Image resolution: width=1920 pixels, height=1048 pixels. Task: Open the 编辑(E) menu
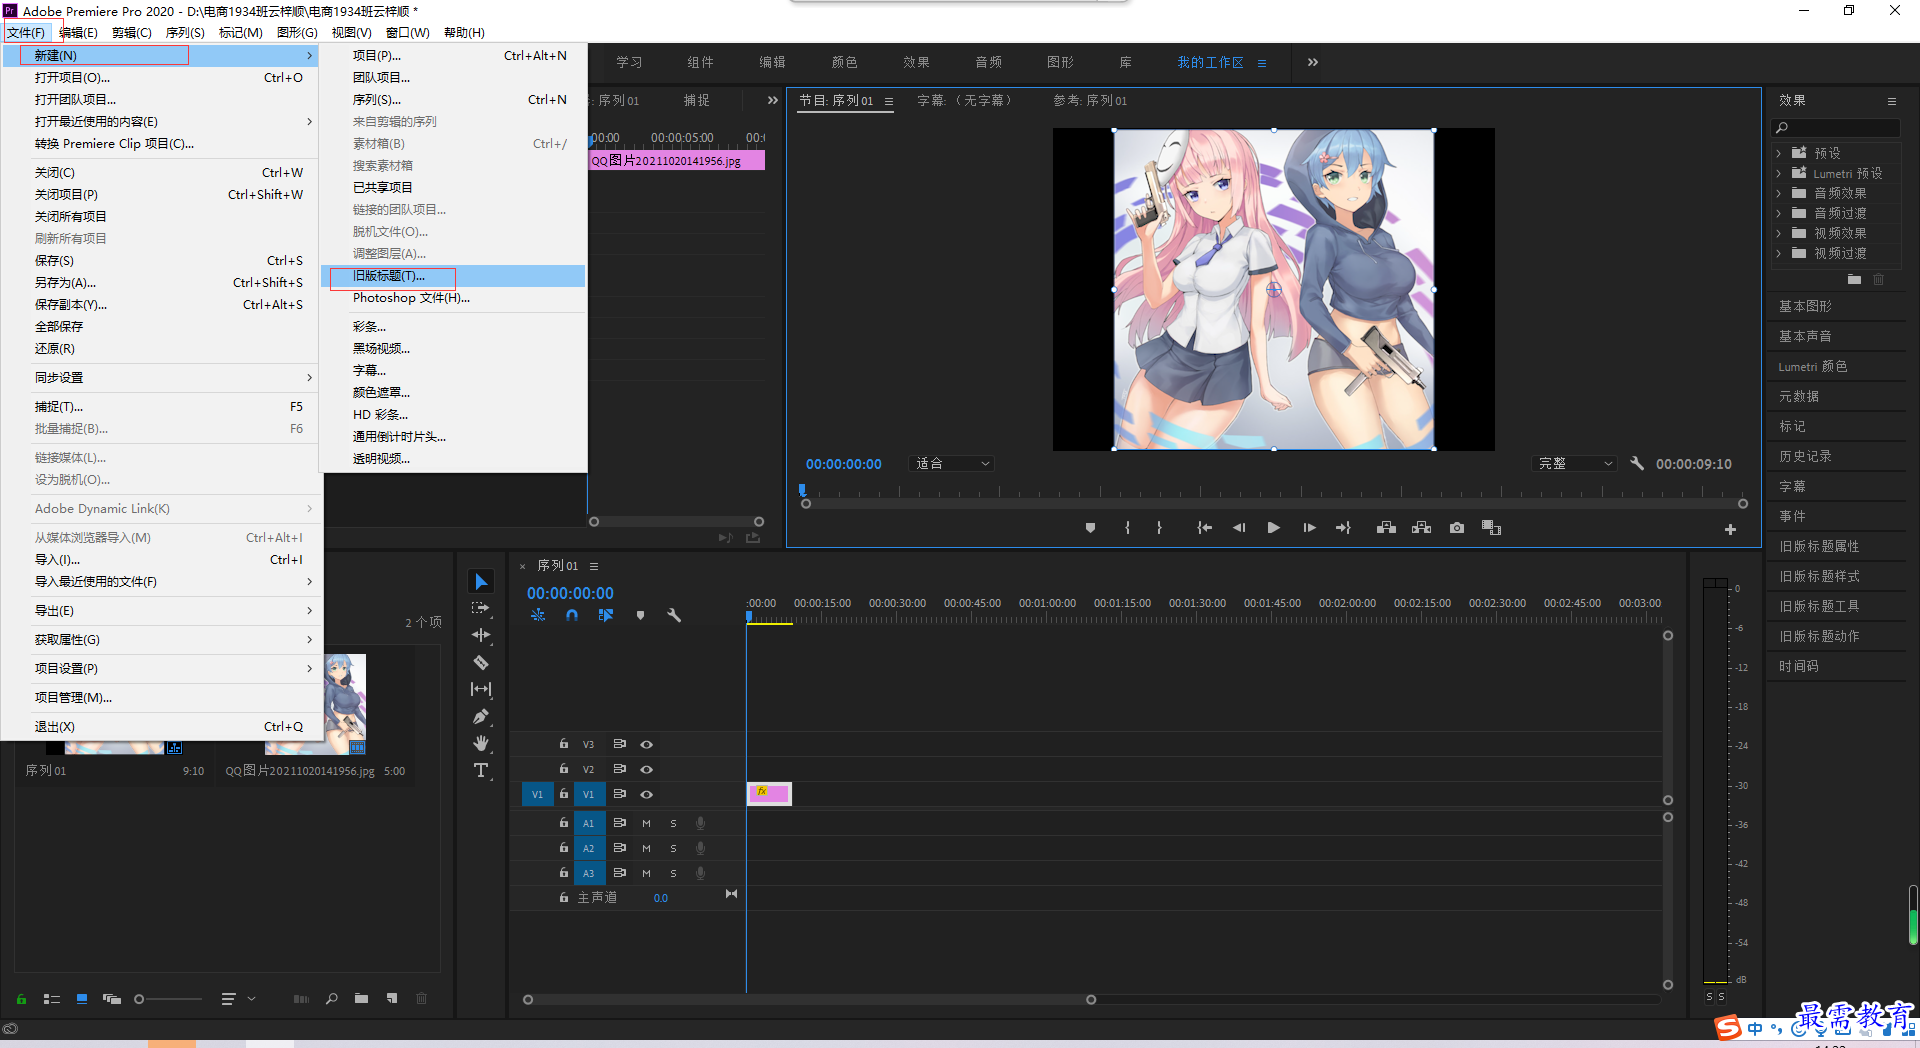[x=78, y=32]
